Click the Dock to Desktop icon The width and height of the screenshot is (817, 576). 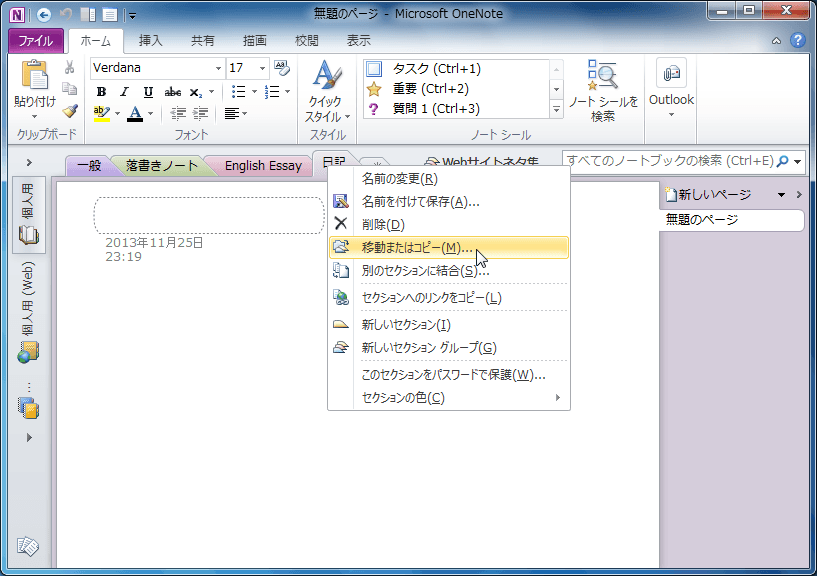[x=88, y=15]
